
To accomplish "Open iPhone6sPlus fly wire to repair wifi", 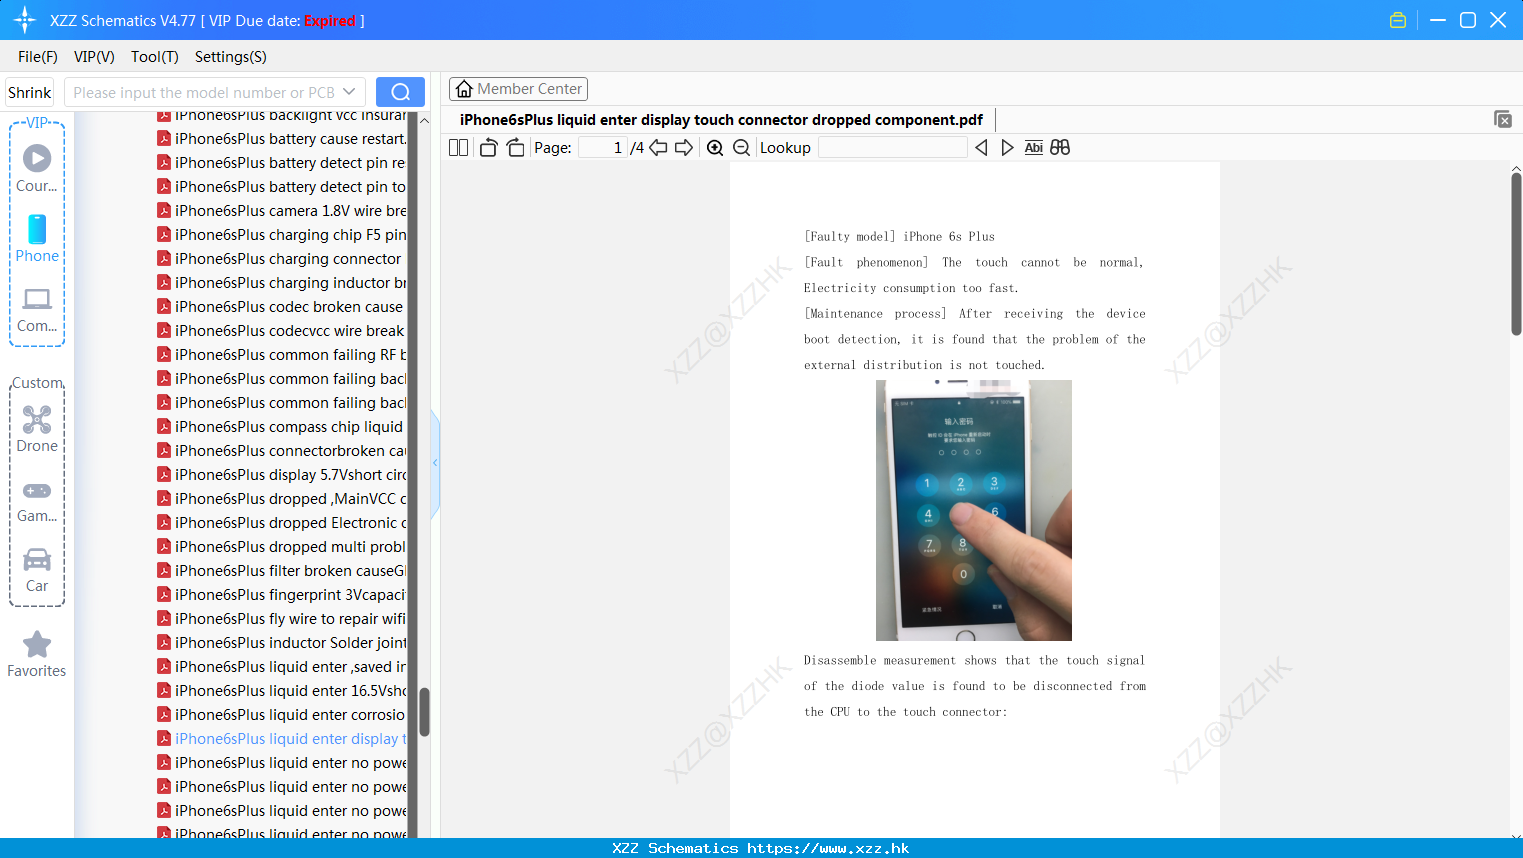I will (282, 619).
